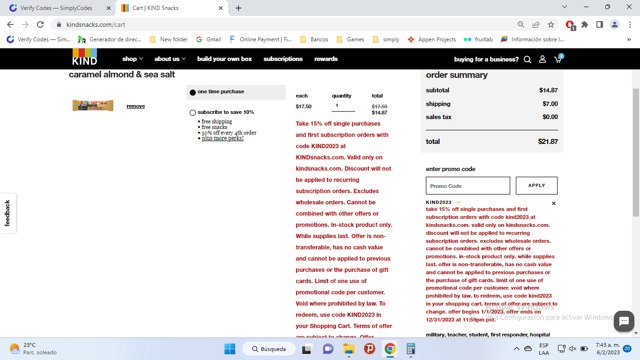Open Chrome three-dot menu
Viewport: 640px width, 360px height.
tap(629, 24)
